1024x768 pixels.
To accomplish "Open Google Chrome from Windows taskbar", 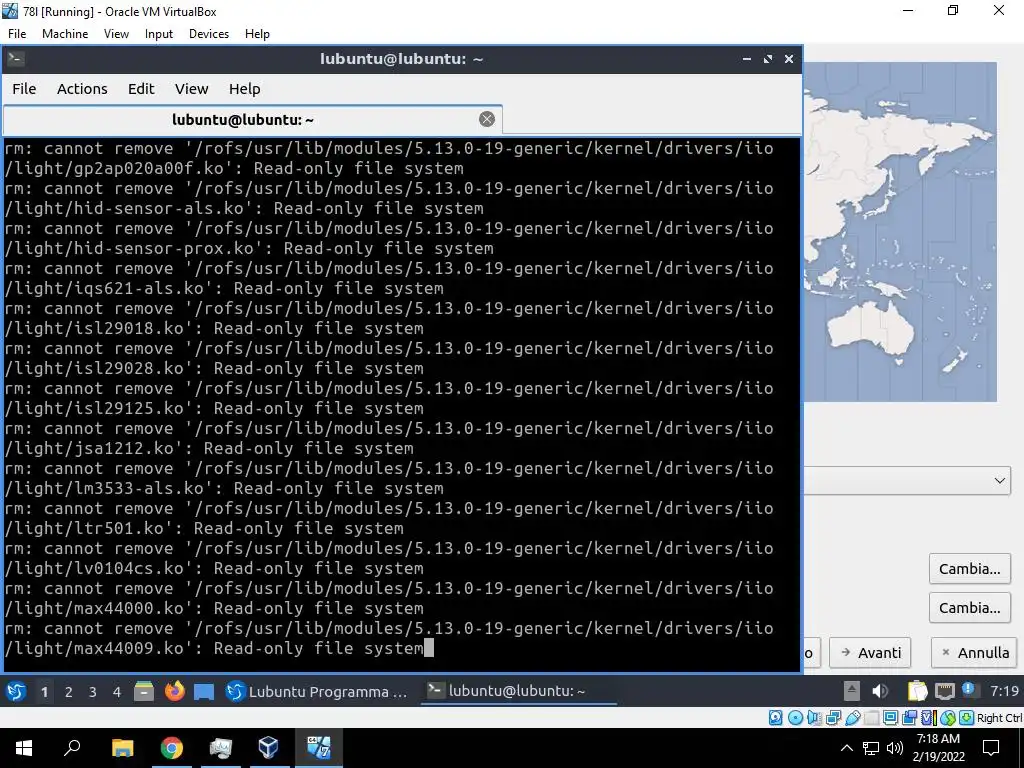I will [171, 748].
